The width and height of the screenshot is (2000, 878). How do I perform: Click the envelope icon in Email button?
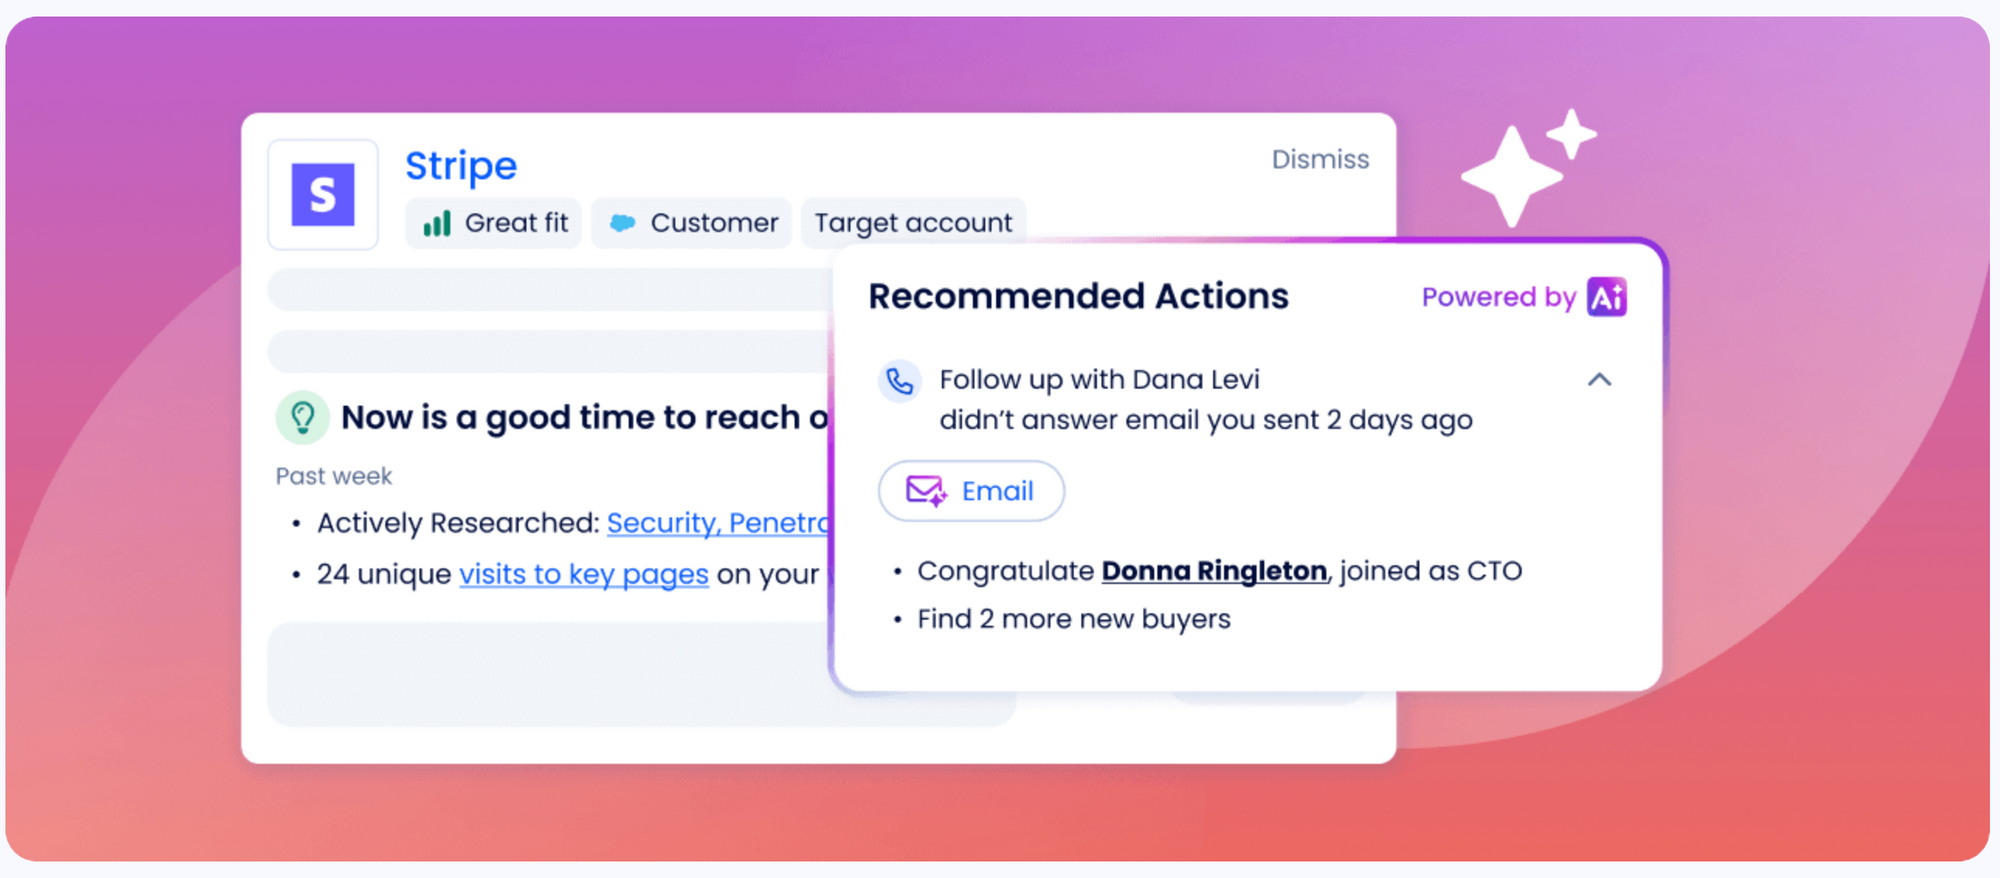tap(926, 491)
